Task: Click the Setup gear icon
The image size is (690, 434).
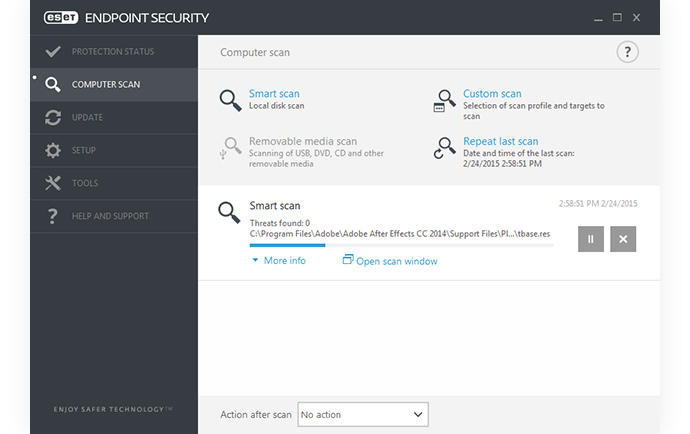Action: tap(53, 150)
